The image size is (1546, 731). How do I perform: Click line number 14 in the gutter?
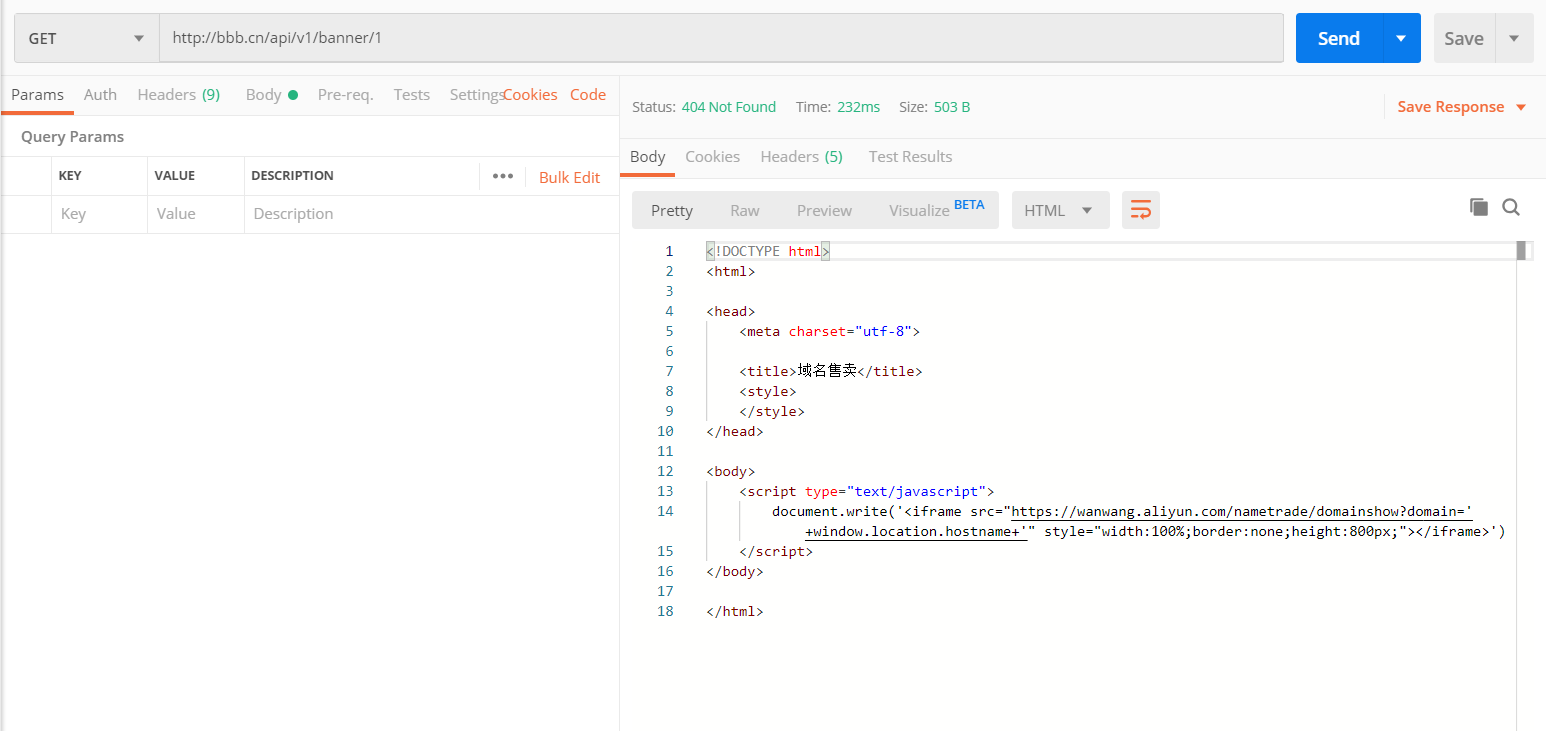[x=665, y=511]
